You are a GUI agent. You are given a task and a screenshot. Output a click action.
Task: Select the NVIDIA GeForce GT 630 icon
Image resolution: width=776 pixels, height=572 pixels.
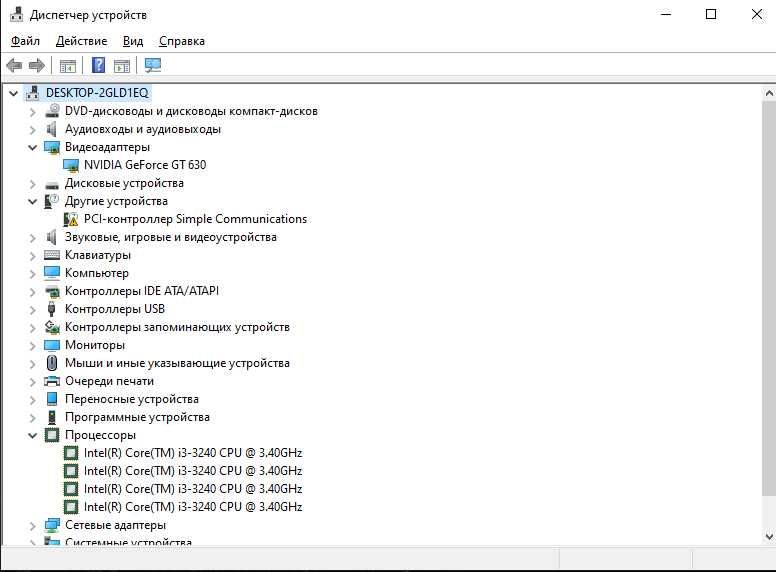click(71, 165)
